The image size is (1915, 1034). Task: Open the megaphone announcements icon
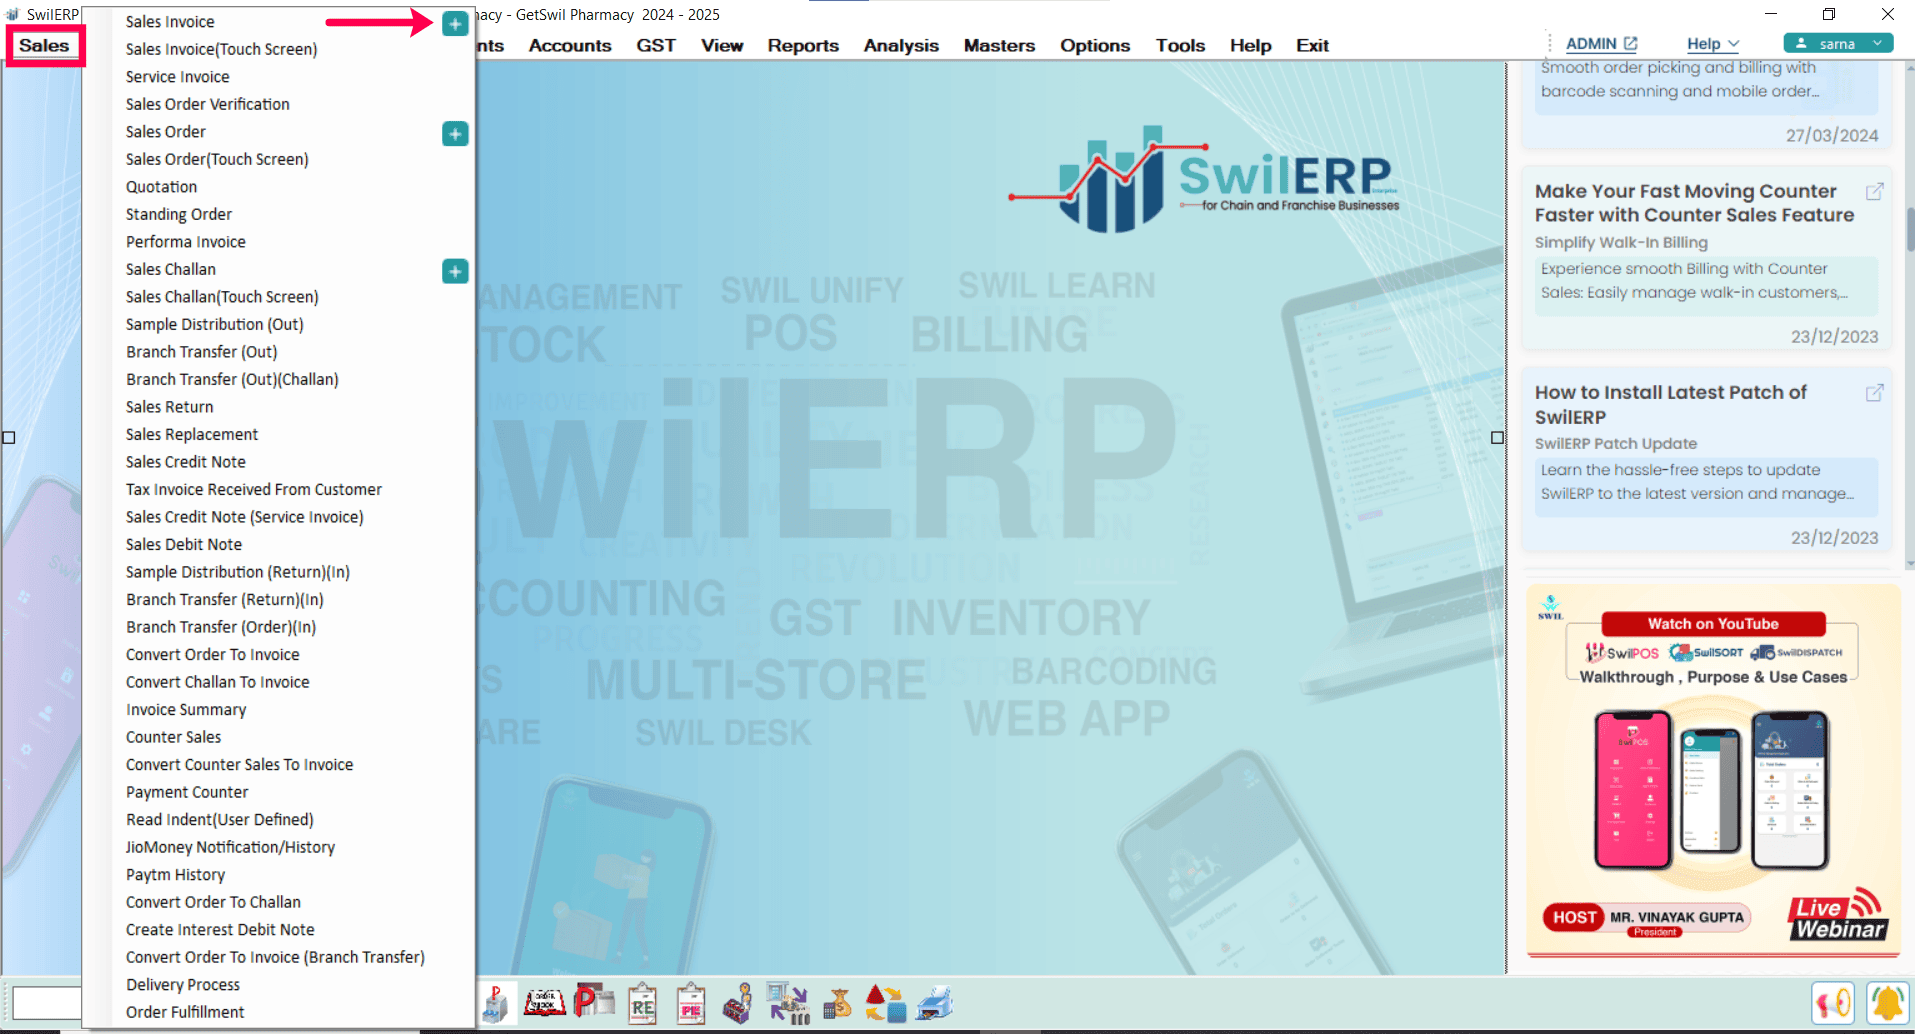[1833, 1003]
